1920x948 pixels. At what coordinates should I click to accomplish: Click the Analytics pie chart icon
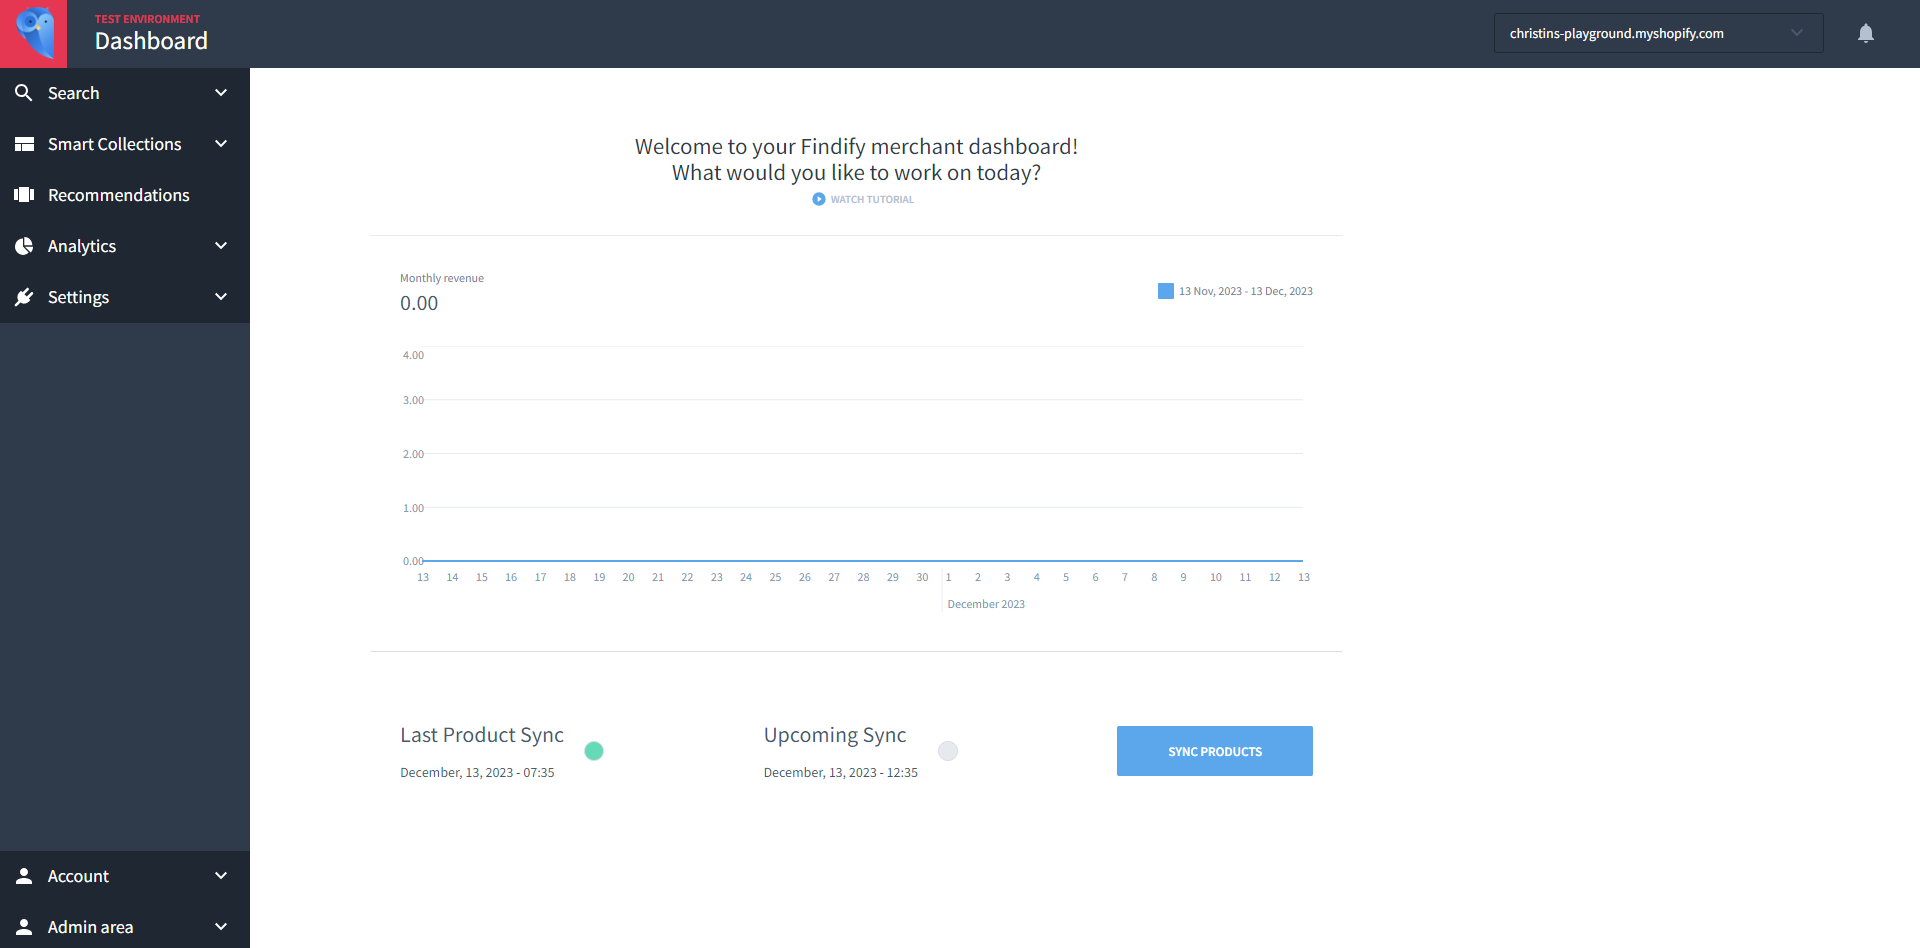[x=25, y=245]
